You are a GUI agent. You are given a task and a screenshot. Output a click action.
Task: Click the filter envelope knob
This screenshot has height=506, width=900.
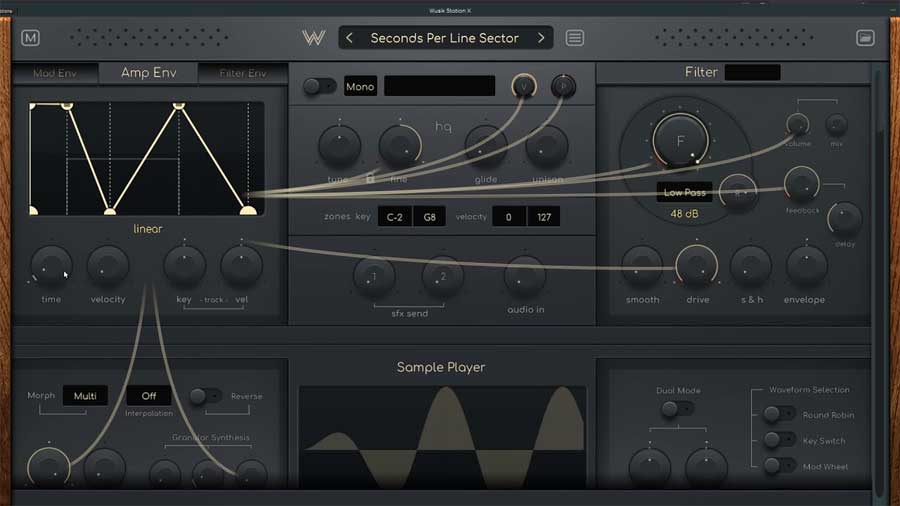pyautogui.click(x=806, y=266)
